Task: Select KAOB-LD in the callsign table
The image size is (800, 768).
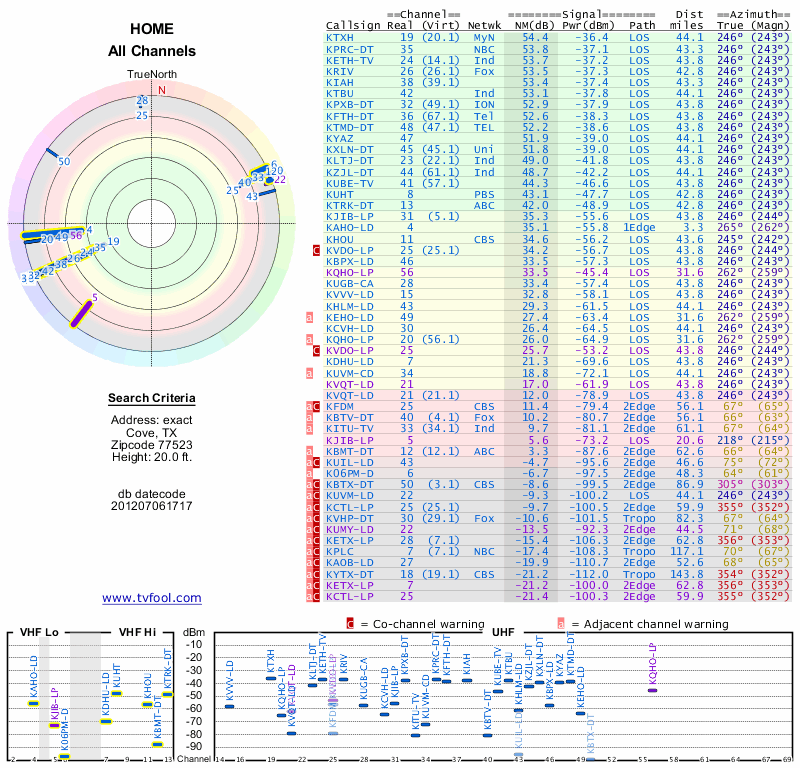Action: pos(349,562)
